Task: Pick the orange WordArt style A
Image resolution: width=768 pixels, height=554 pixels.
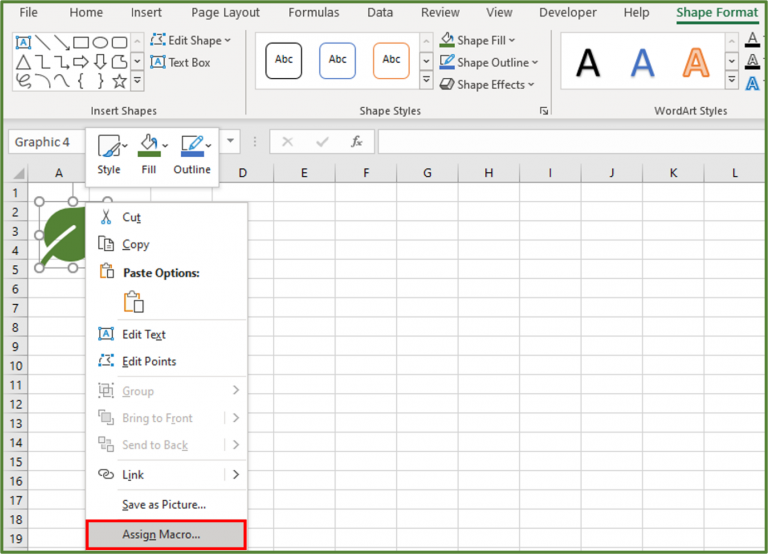Action: 695,62
